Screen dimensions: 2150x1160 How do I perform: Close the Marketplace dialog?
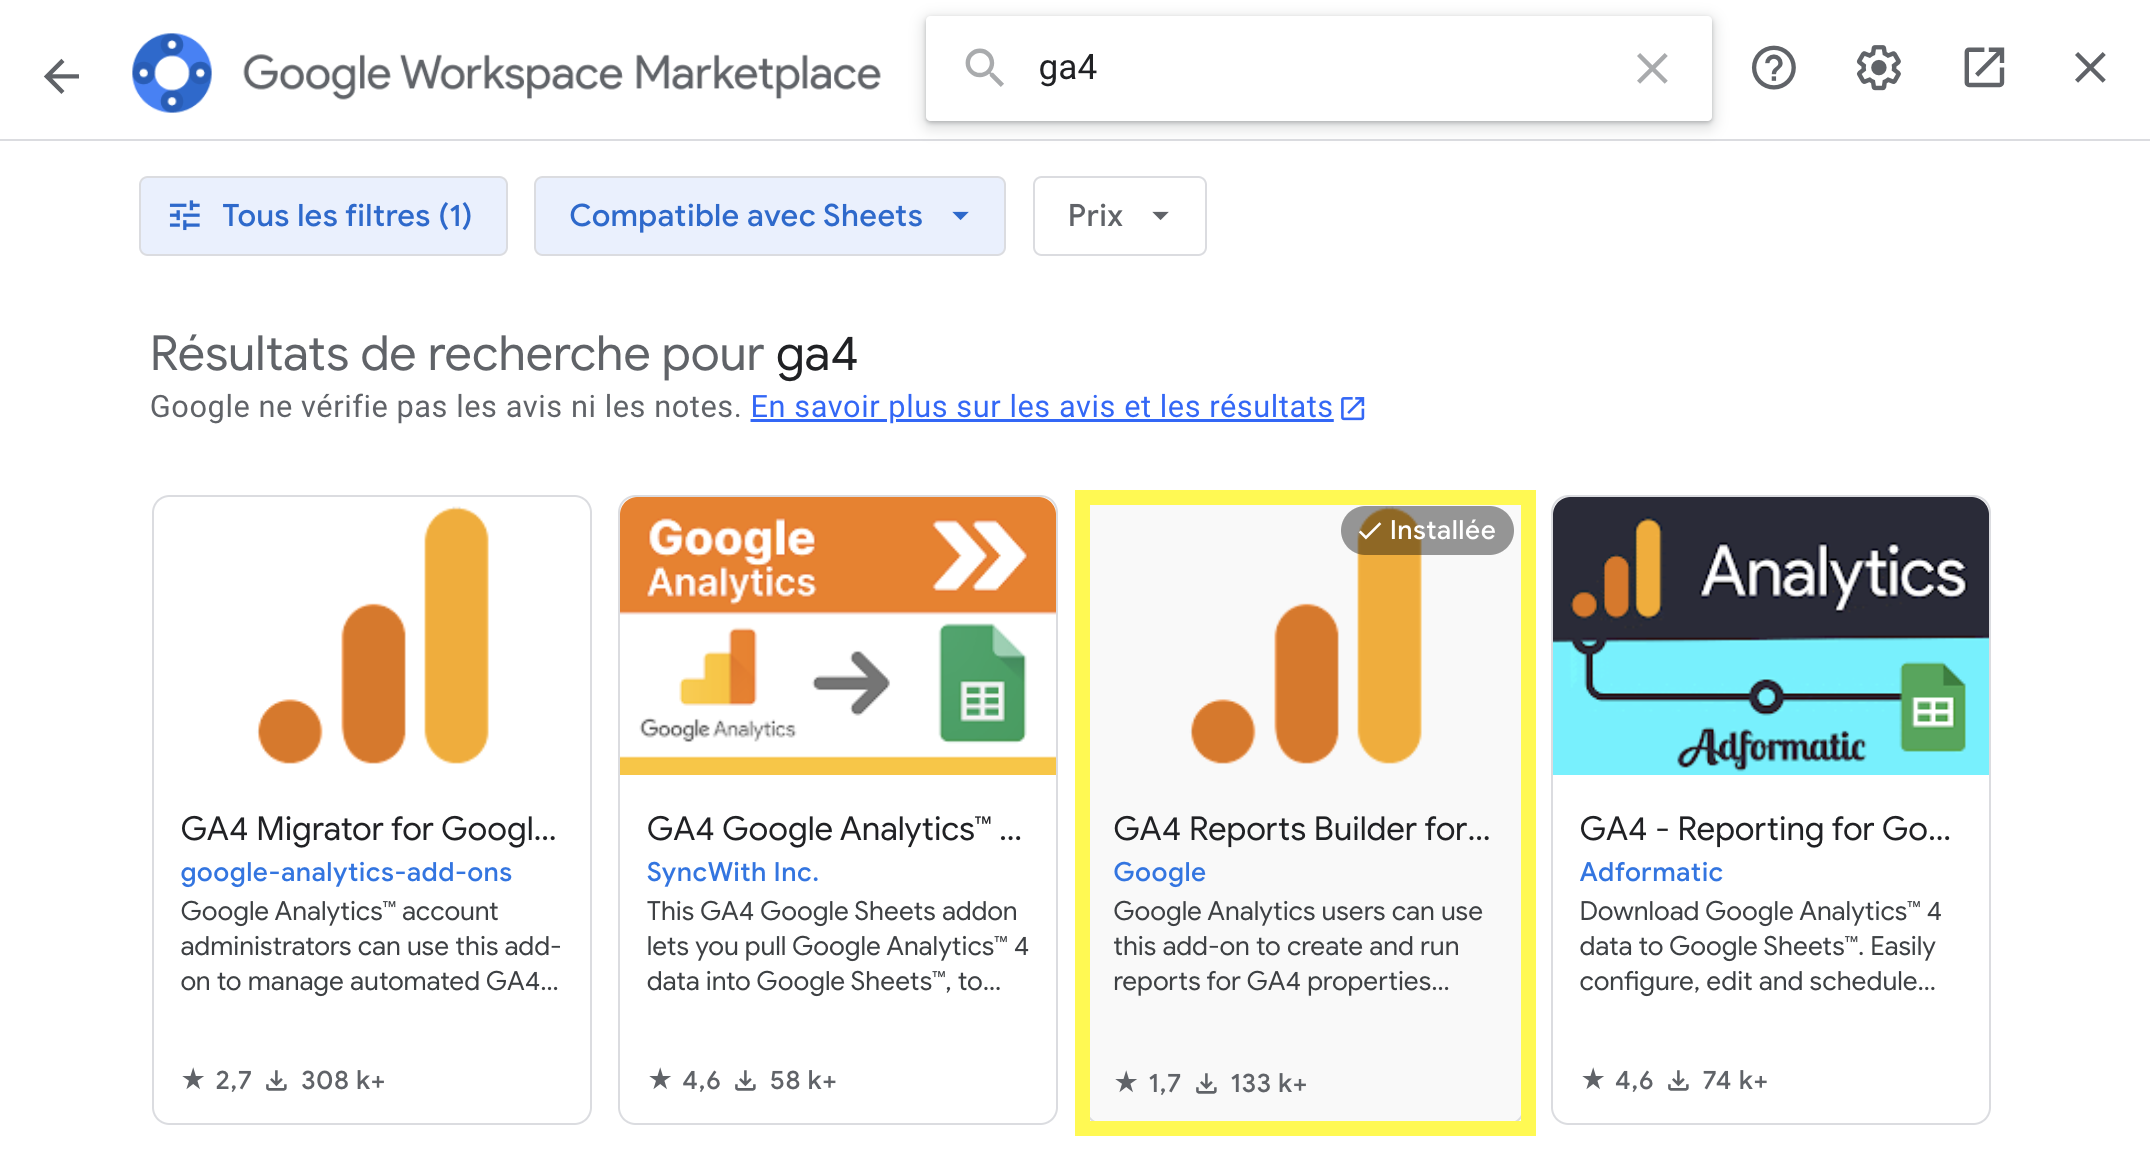[2090, 69]
